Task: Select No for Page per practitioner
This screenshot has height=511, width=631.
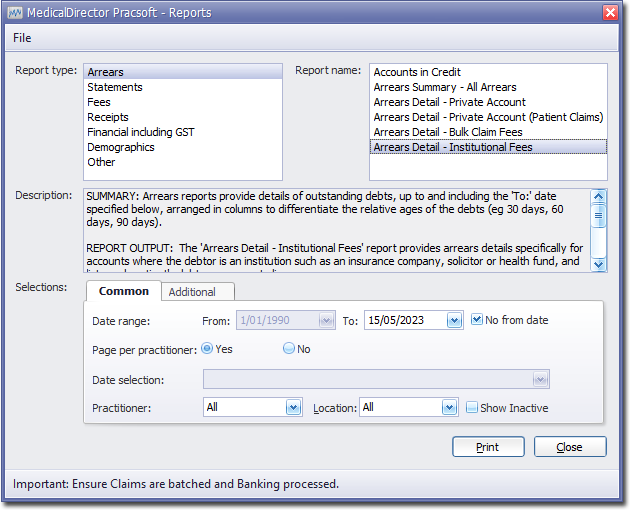Action: [x=289, y=349]
